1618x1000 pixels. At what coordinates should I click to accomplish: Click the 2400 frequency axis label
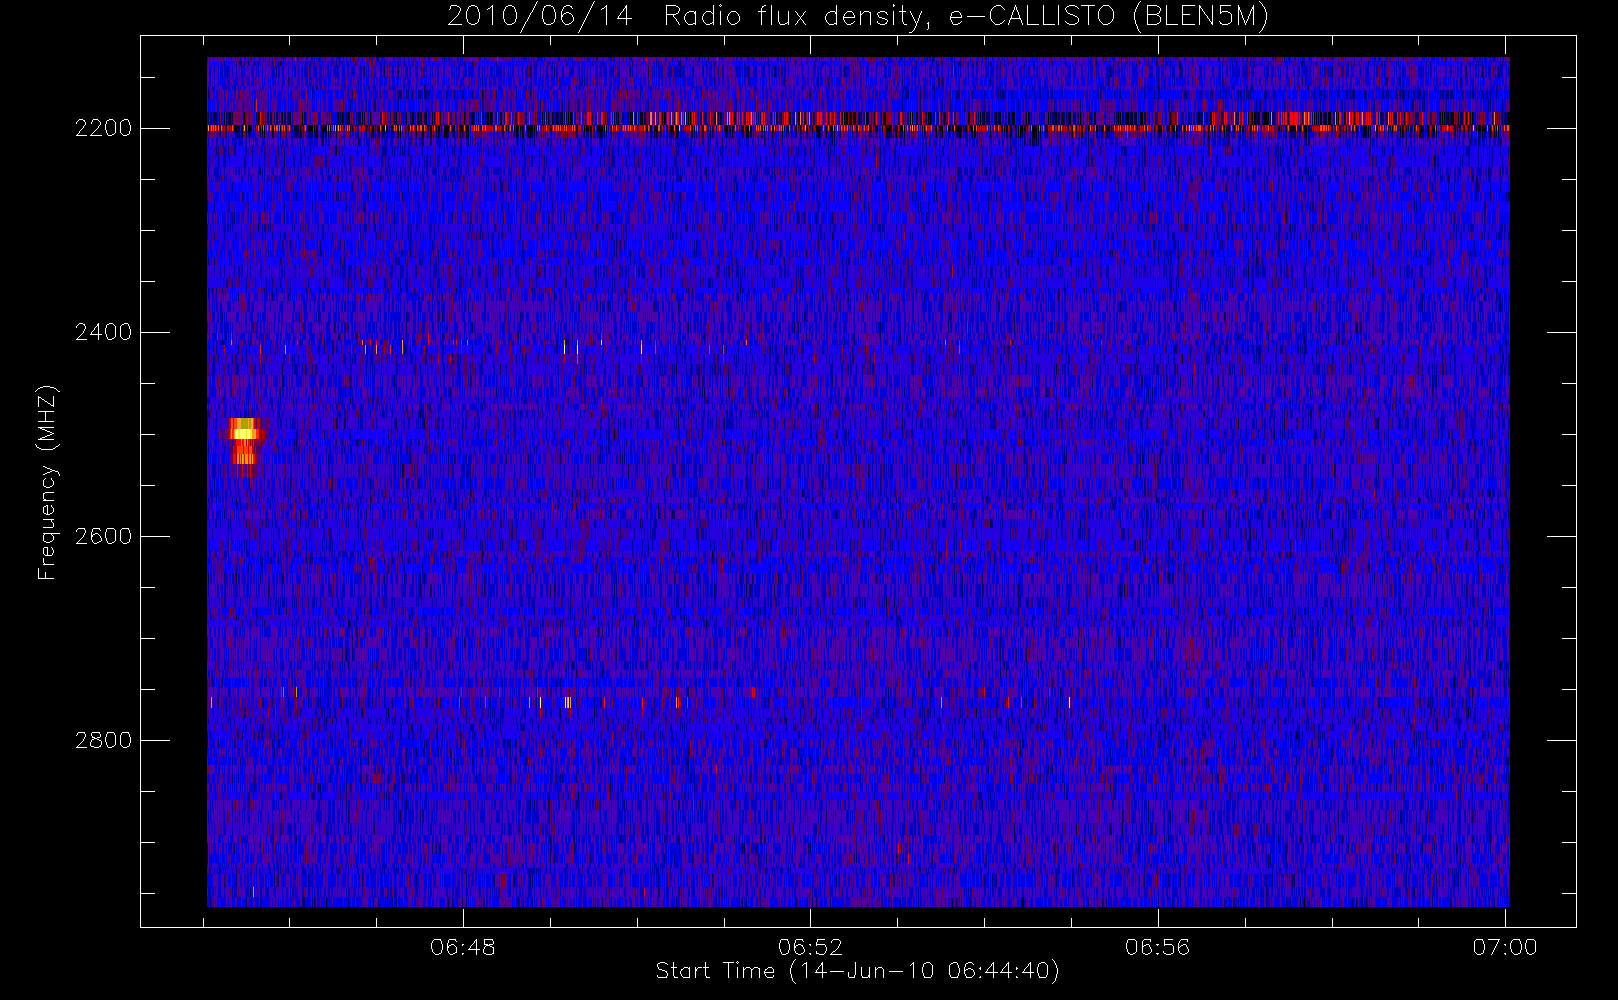(103, 332)
